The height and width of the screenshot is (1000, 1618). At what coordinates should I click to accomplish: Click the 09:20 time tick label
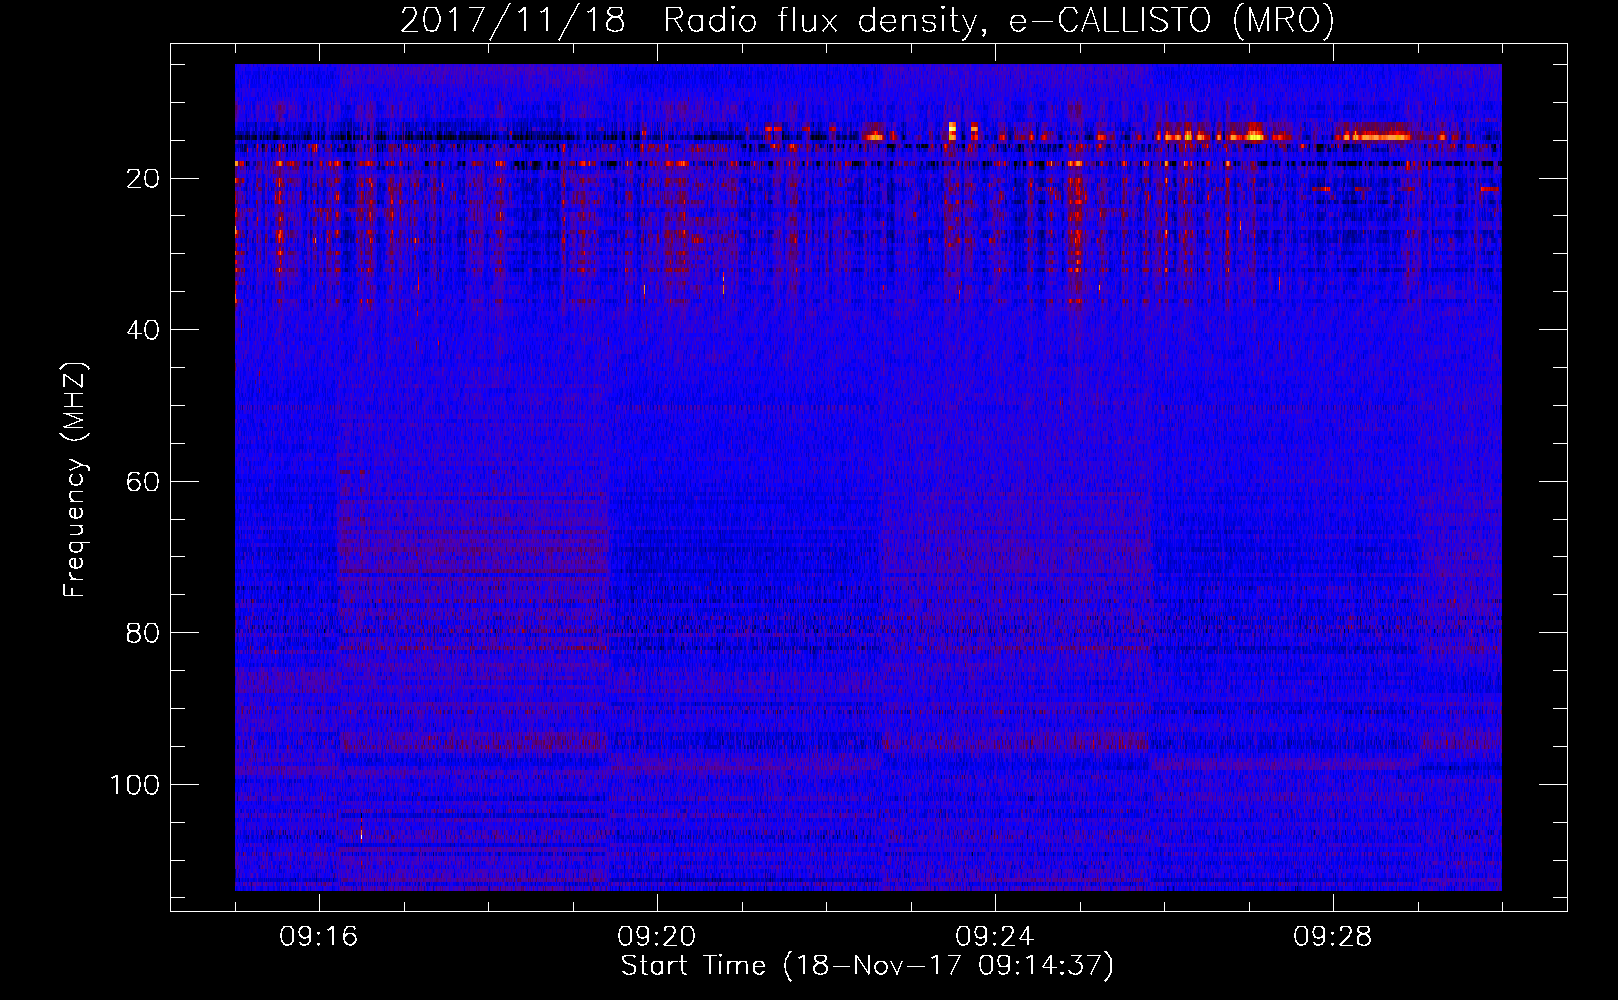pyautogui.click(x=657, y=937)
